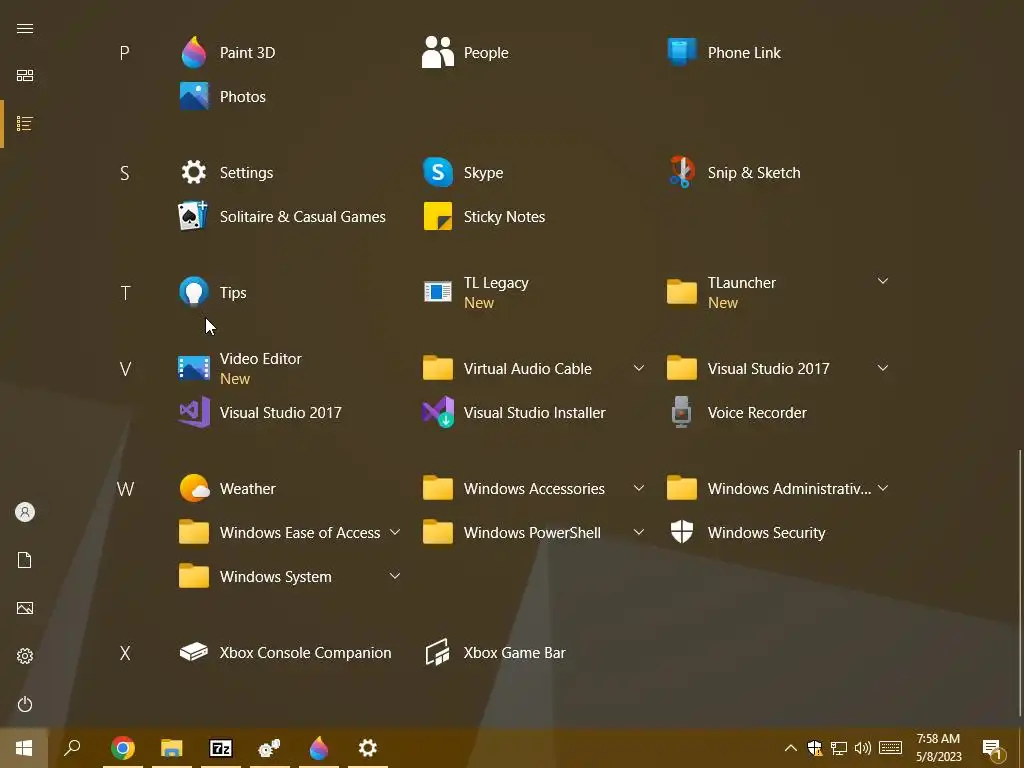Open Xbox Game Bar icon
Viewport: 1024px width, 768px height.
[438, 652]
